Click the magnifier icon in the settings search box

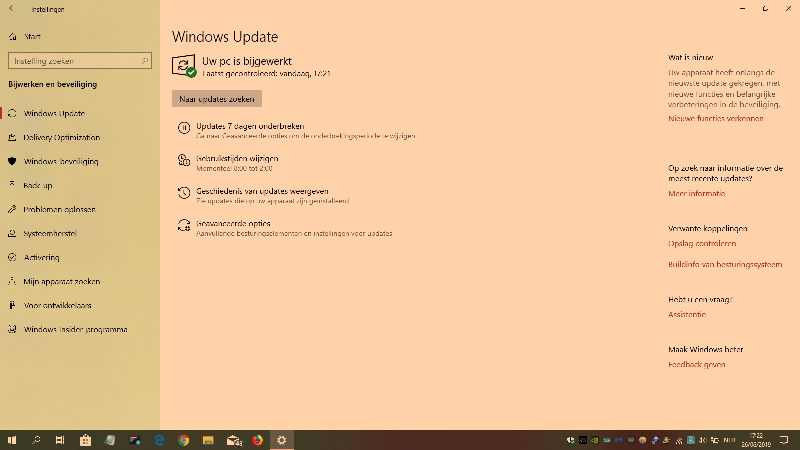tap(144, 61)
